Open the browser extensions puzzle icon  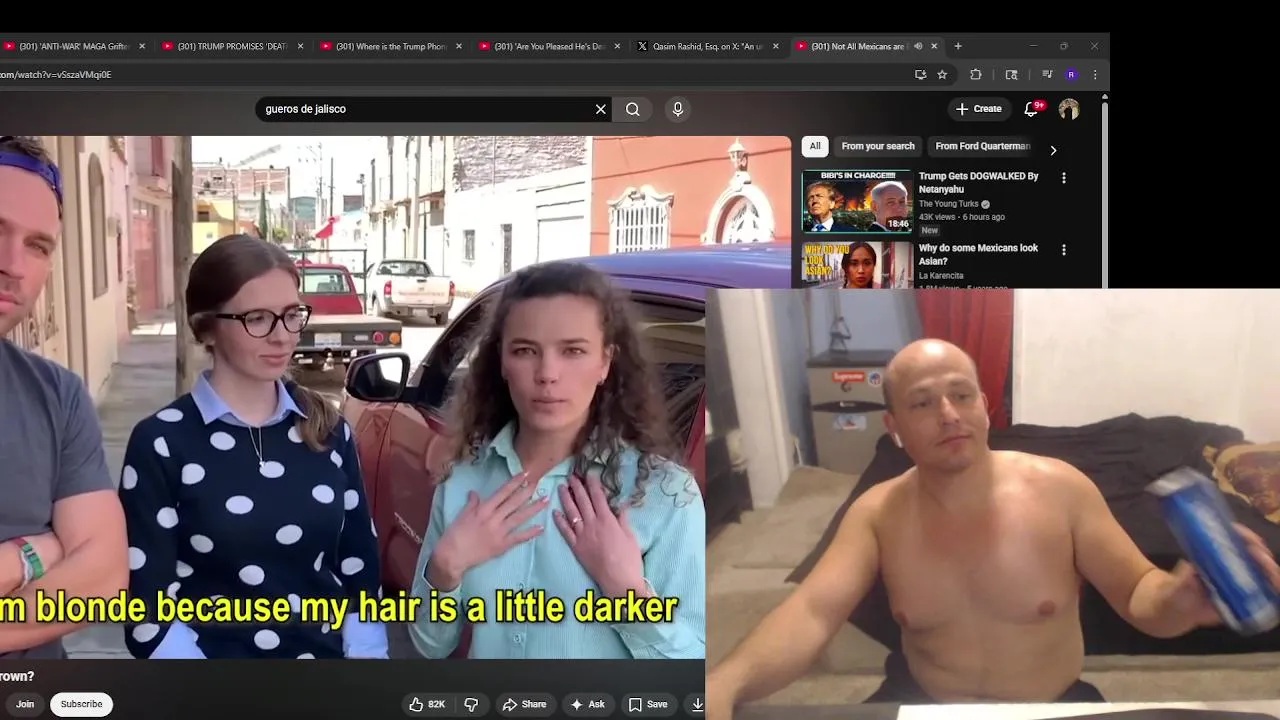click(976, 75)
